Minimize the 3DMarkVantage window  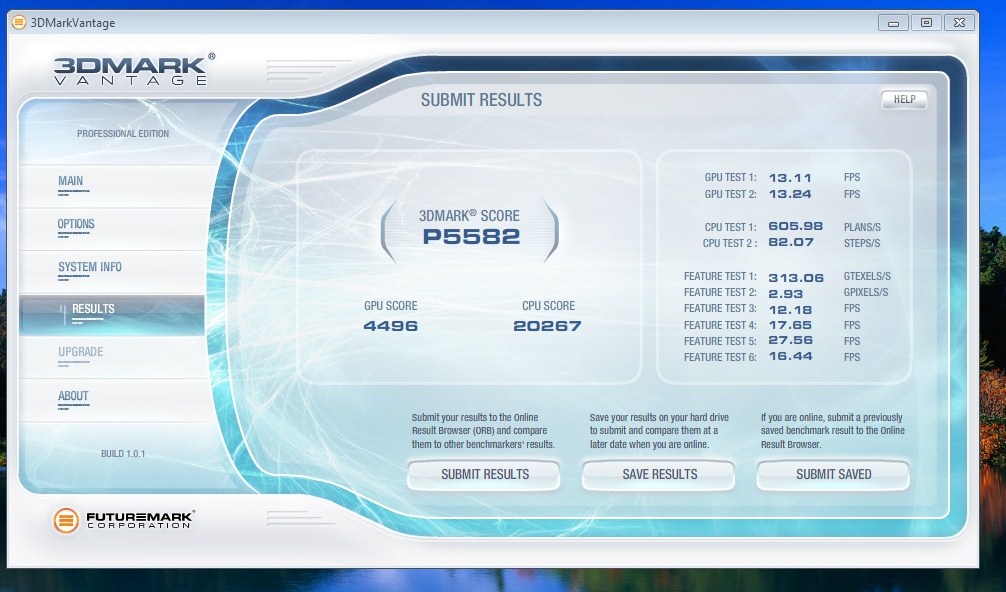click(x=893, y=22)
